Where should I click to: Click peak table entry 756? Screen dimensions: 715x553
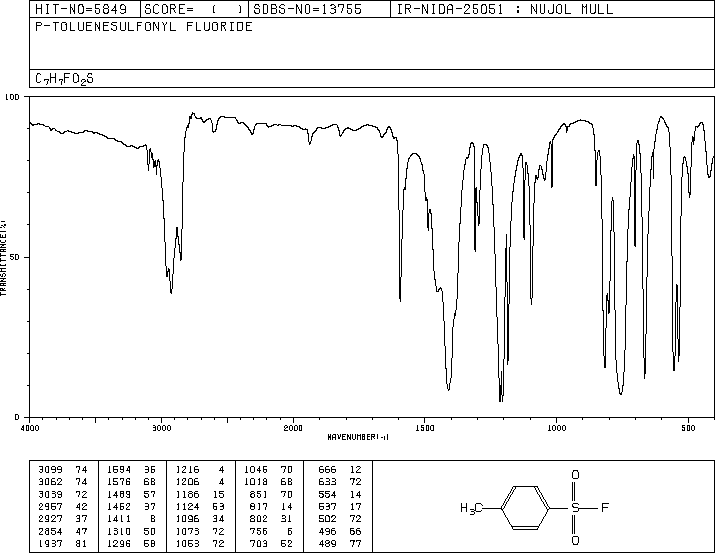[x=259, y=531]
